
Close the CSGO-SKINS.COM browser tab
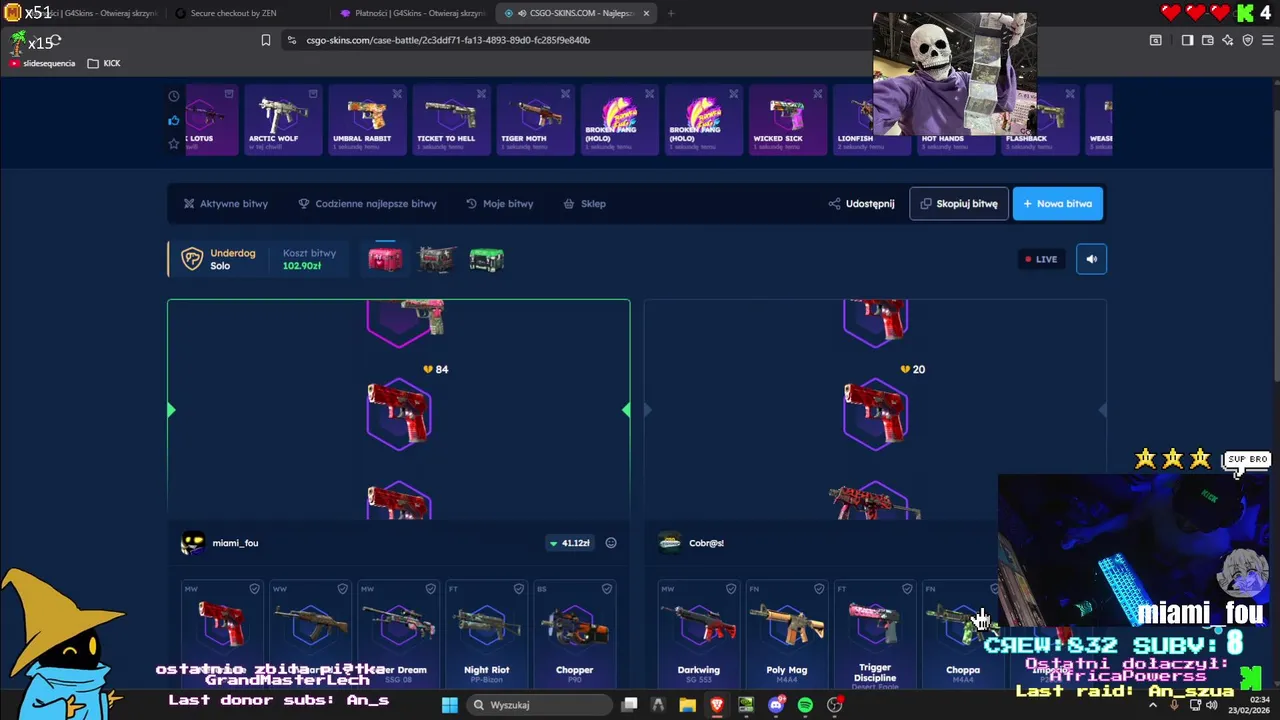(646, 13)
